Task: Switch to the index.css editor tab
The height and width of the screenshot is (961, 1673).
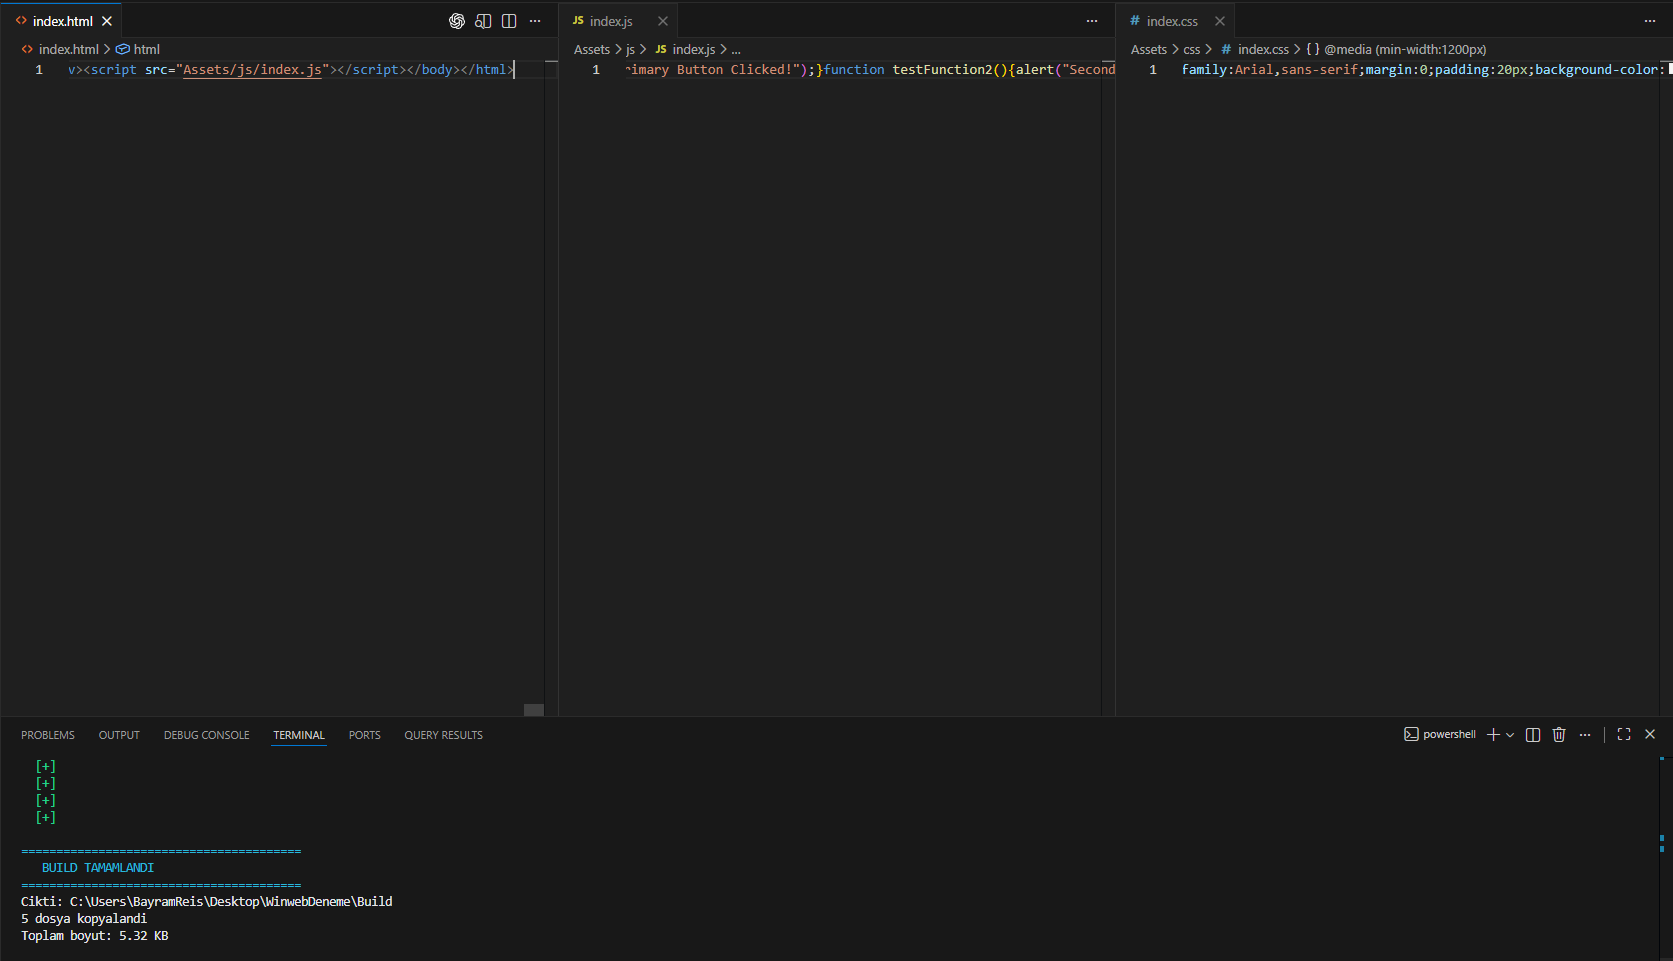Action: 1176,21
